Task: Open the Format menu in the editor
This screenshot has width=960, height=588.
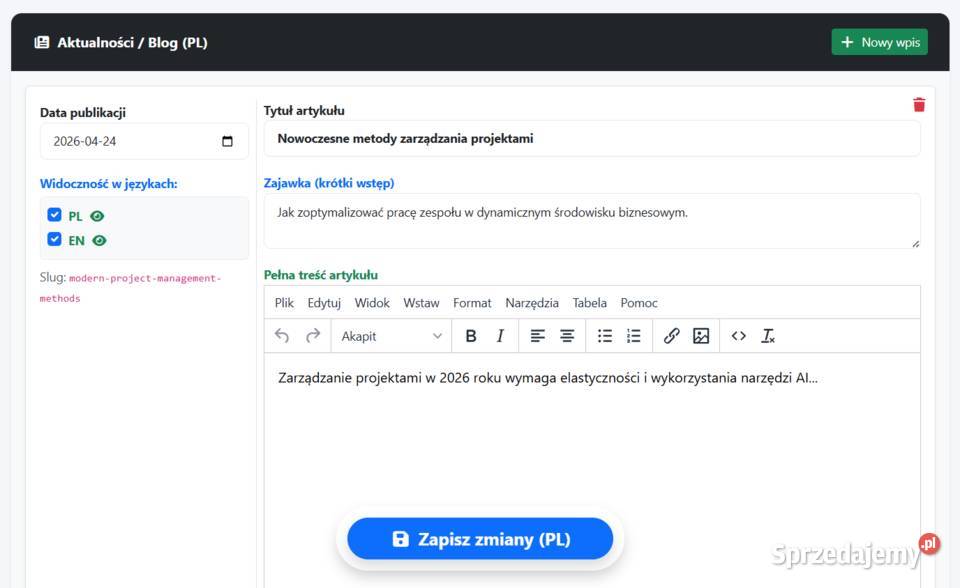Action: pos(472,302)
